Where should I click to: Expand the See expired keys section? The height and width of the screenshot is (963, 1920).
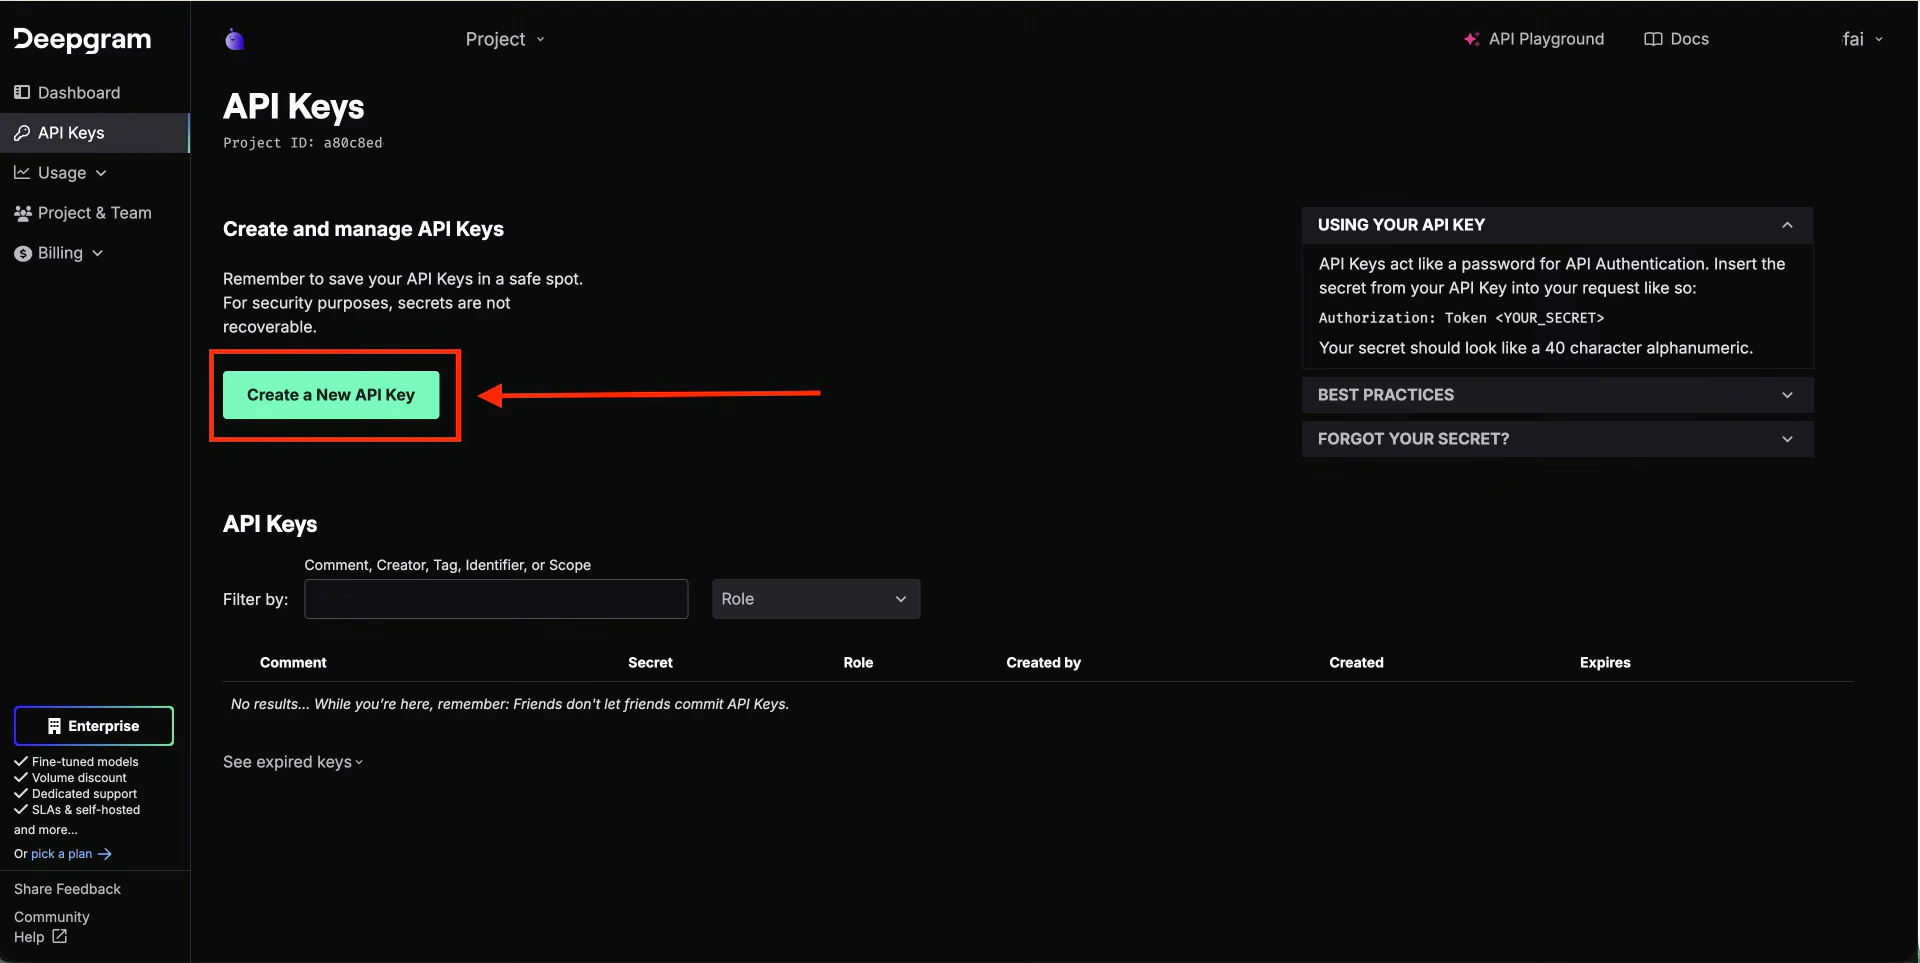click(292, 761)
